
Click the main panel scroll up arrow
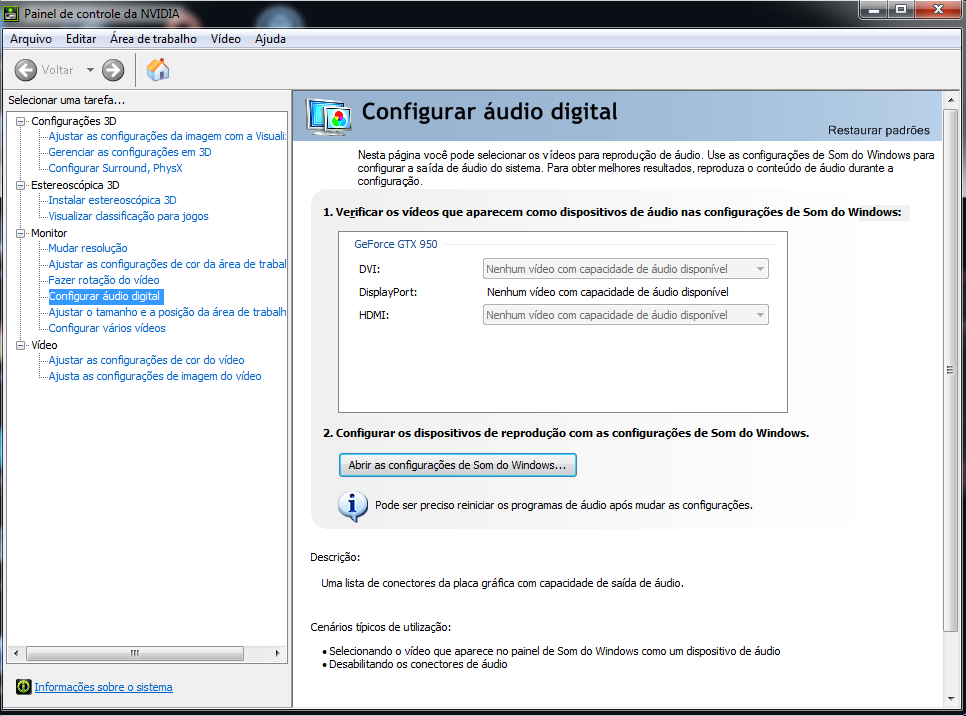[950, 99]
